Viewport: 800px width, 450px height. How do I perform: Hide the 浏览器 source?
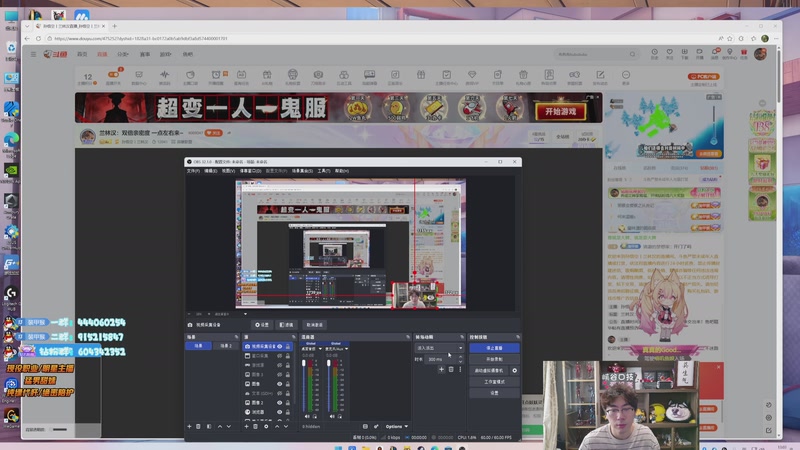279,412
